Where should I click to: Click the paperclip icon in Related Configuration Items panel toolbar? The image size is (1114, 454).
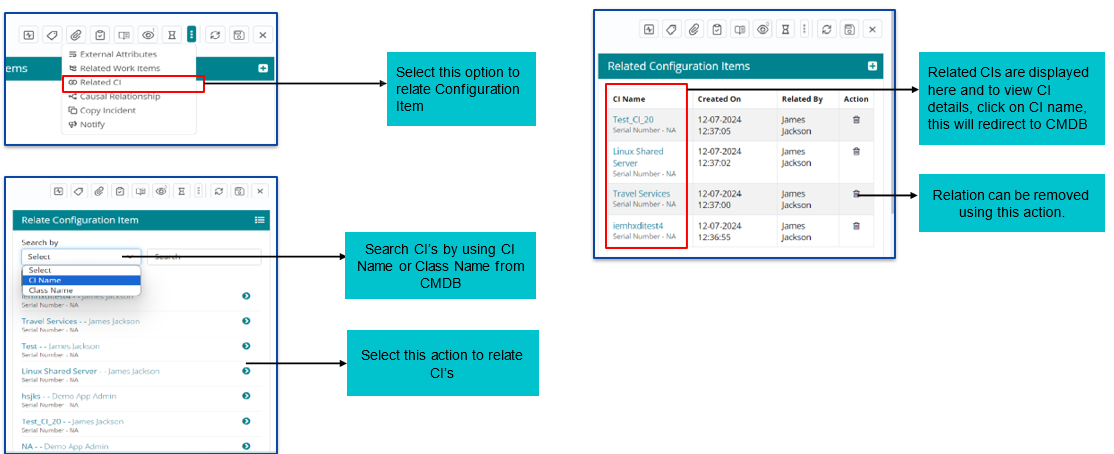[x=694, y=29]
